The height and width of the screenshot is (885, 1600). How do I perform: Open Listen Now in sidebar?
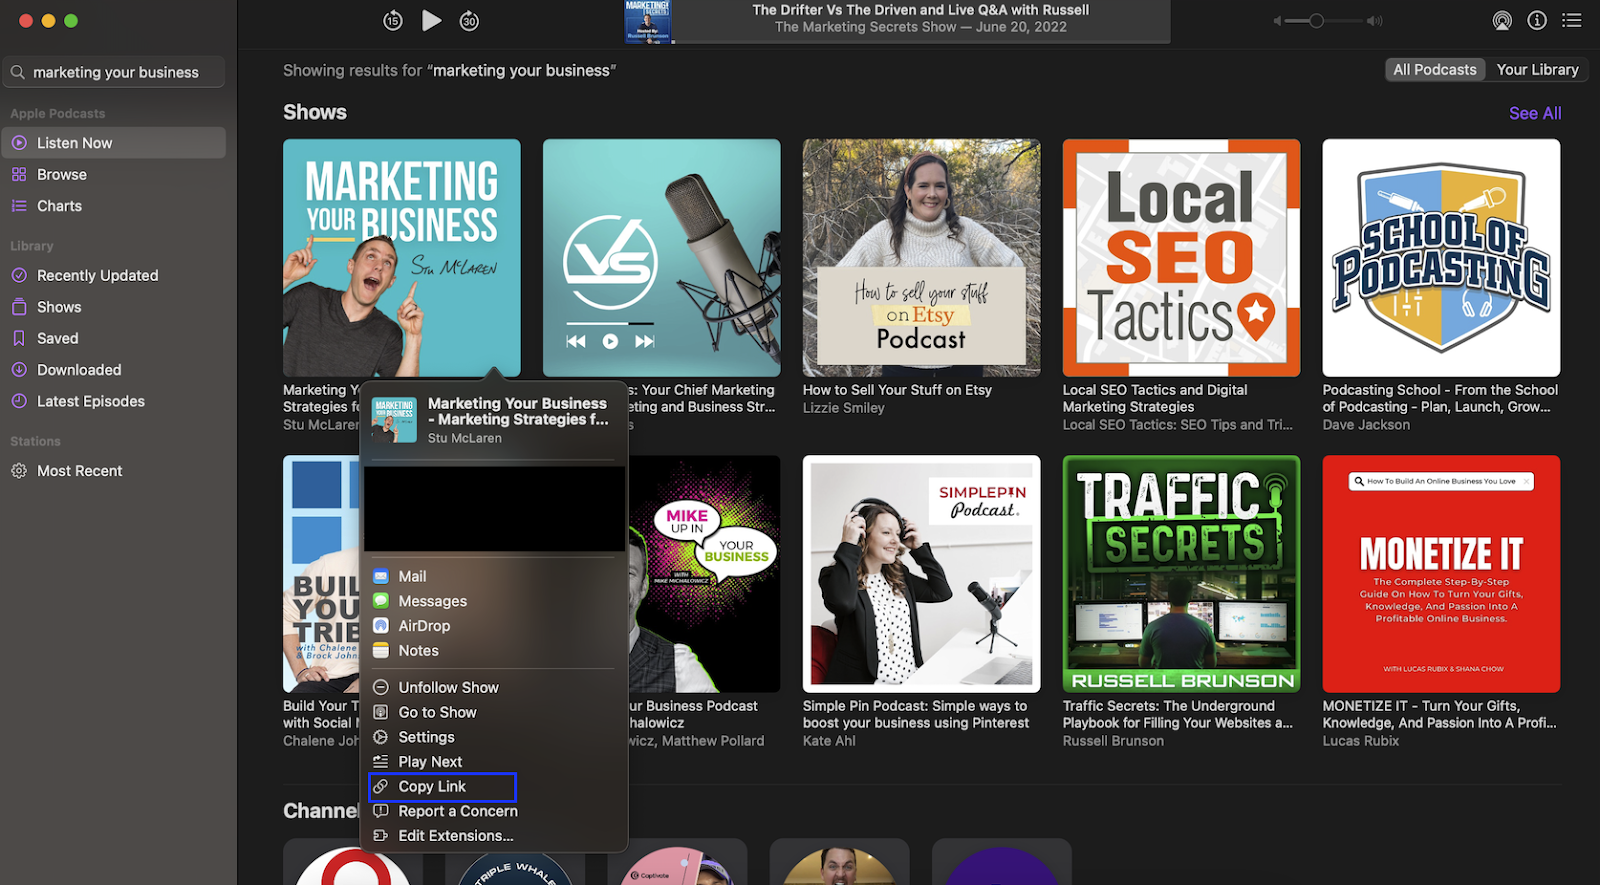pos(114,143)
